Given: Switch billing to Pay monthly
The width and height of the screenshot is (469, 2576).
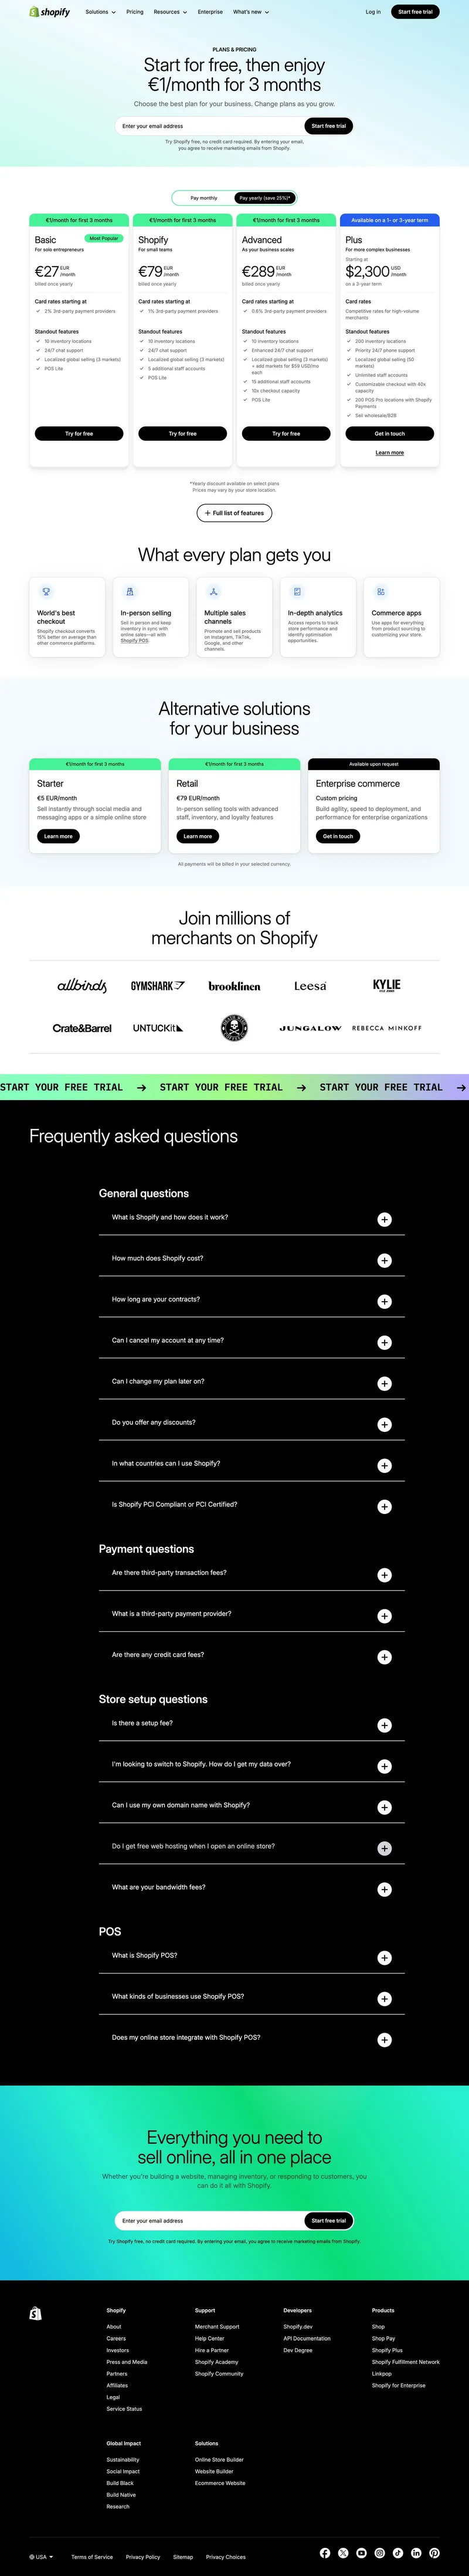Looking at the screenshot, I should coord(204,198).
